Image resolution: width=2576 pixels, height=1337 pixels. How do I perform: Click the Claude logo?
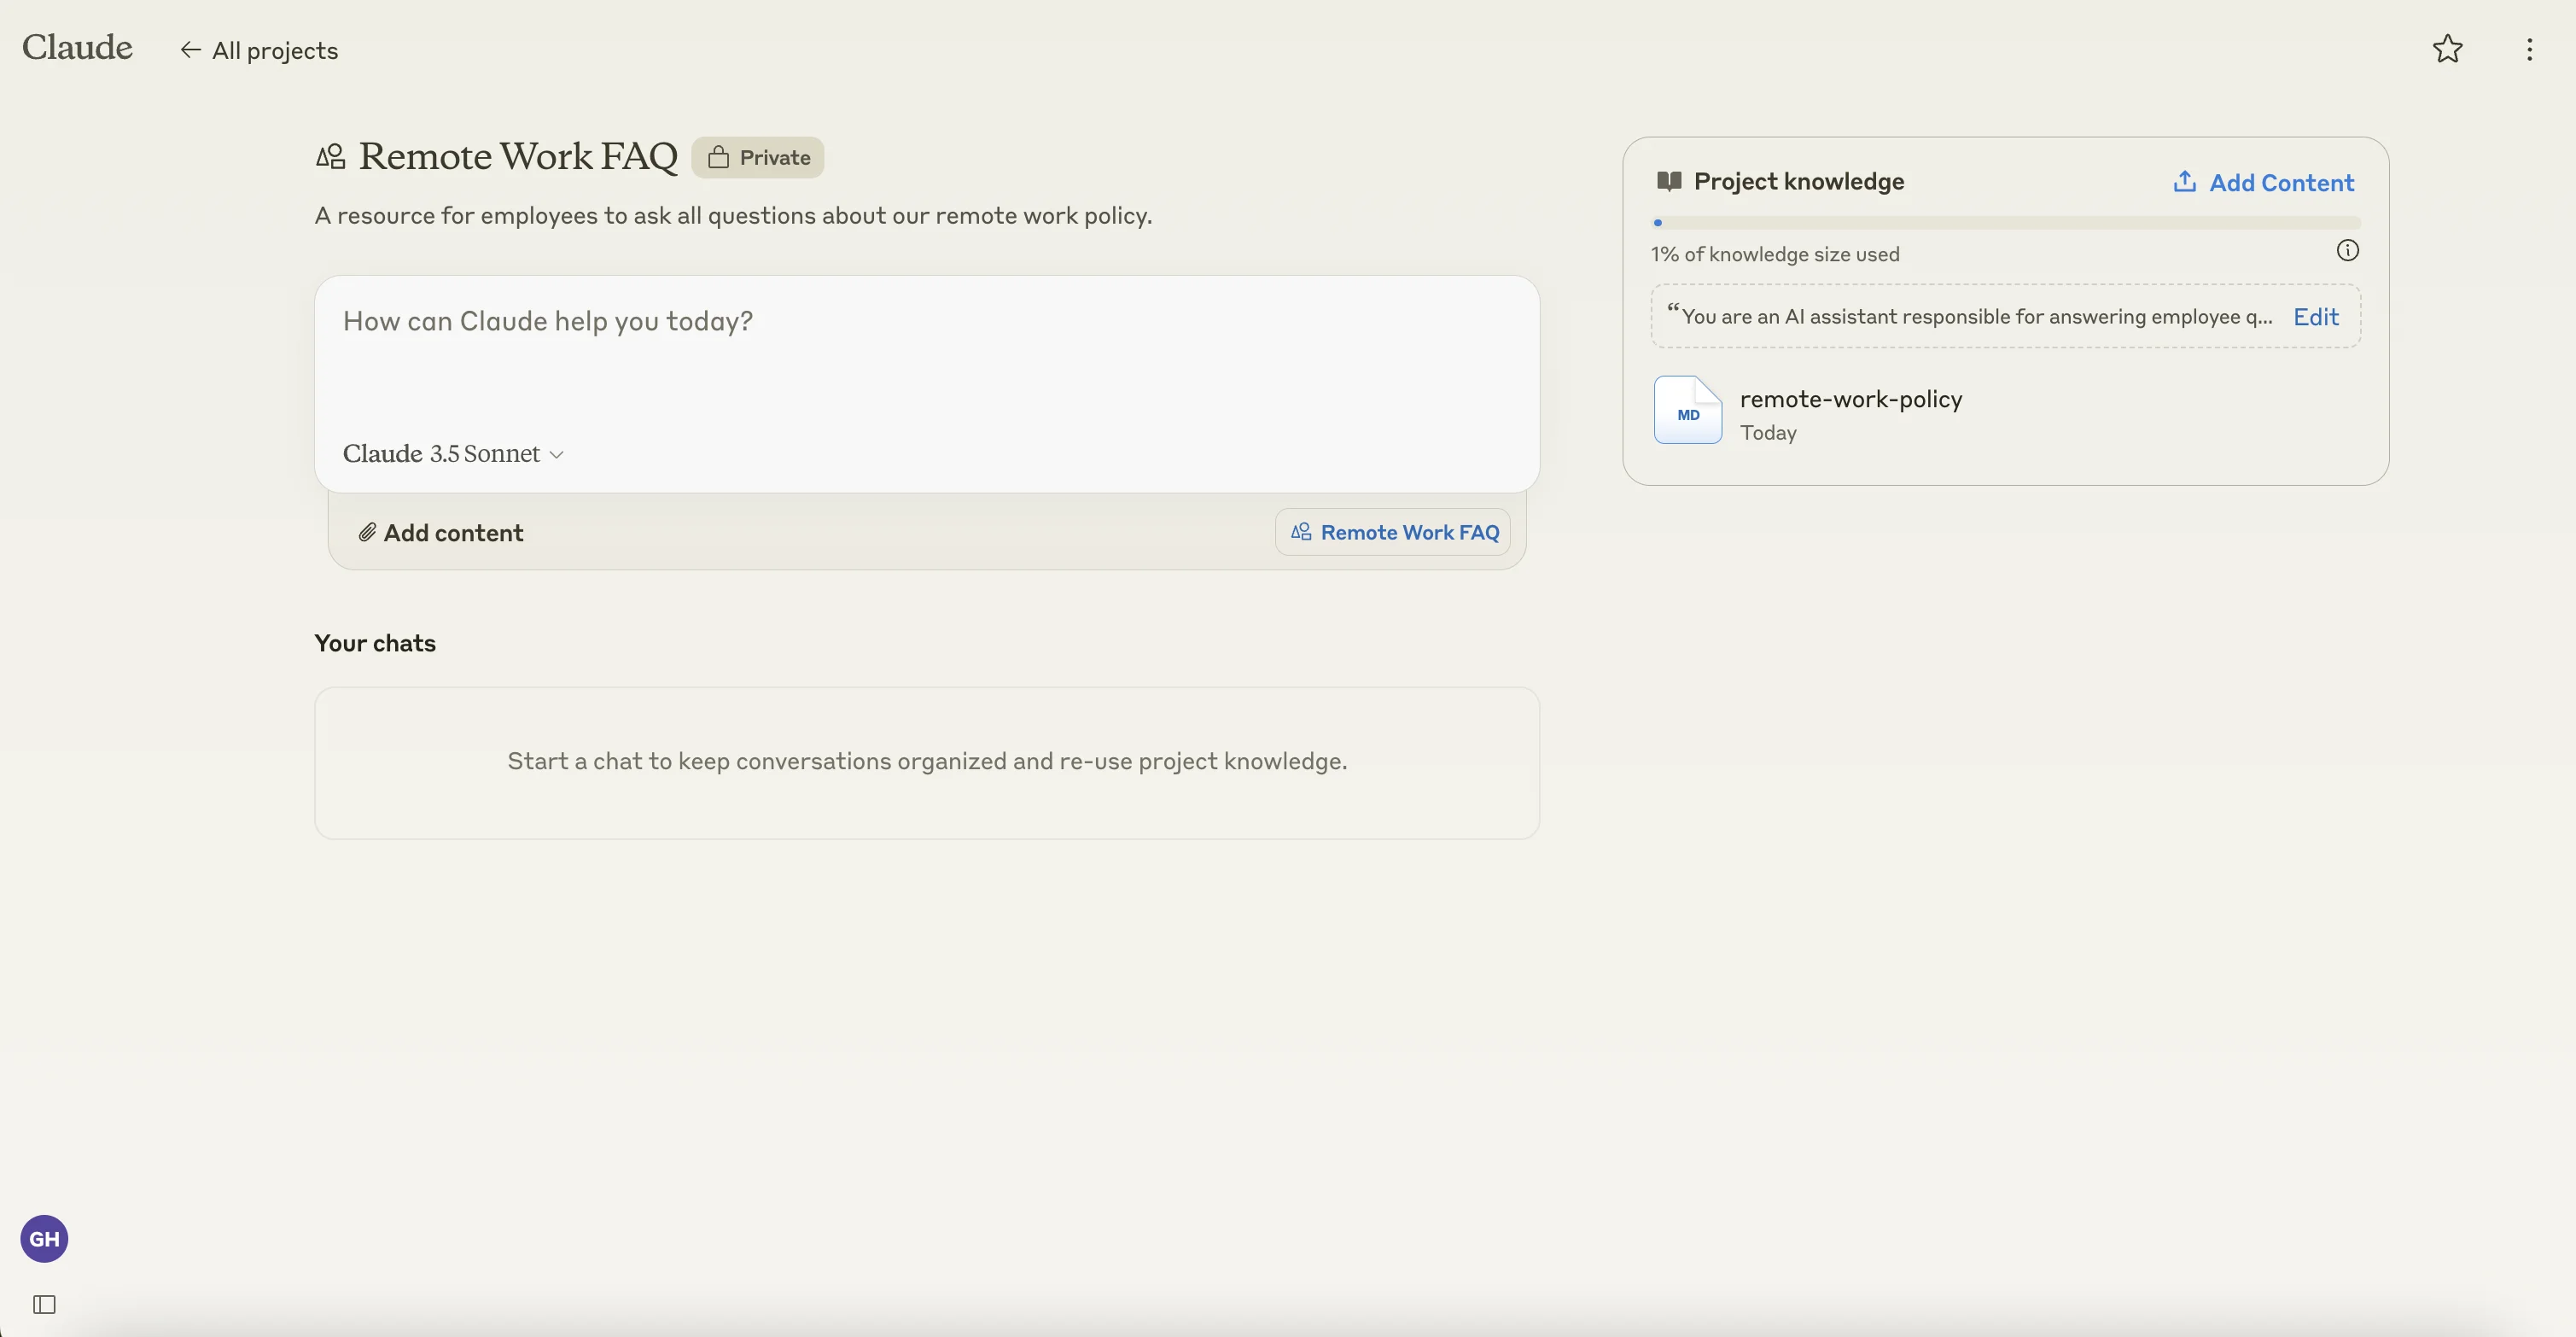coord(77,48)
